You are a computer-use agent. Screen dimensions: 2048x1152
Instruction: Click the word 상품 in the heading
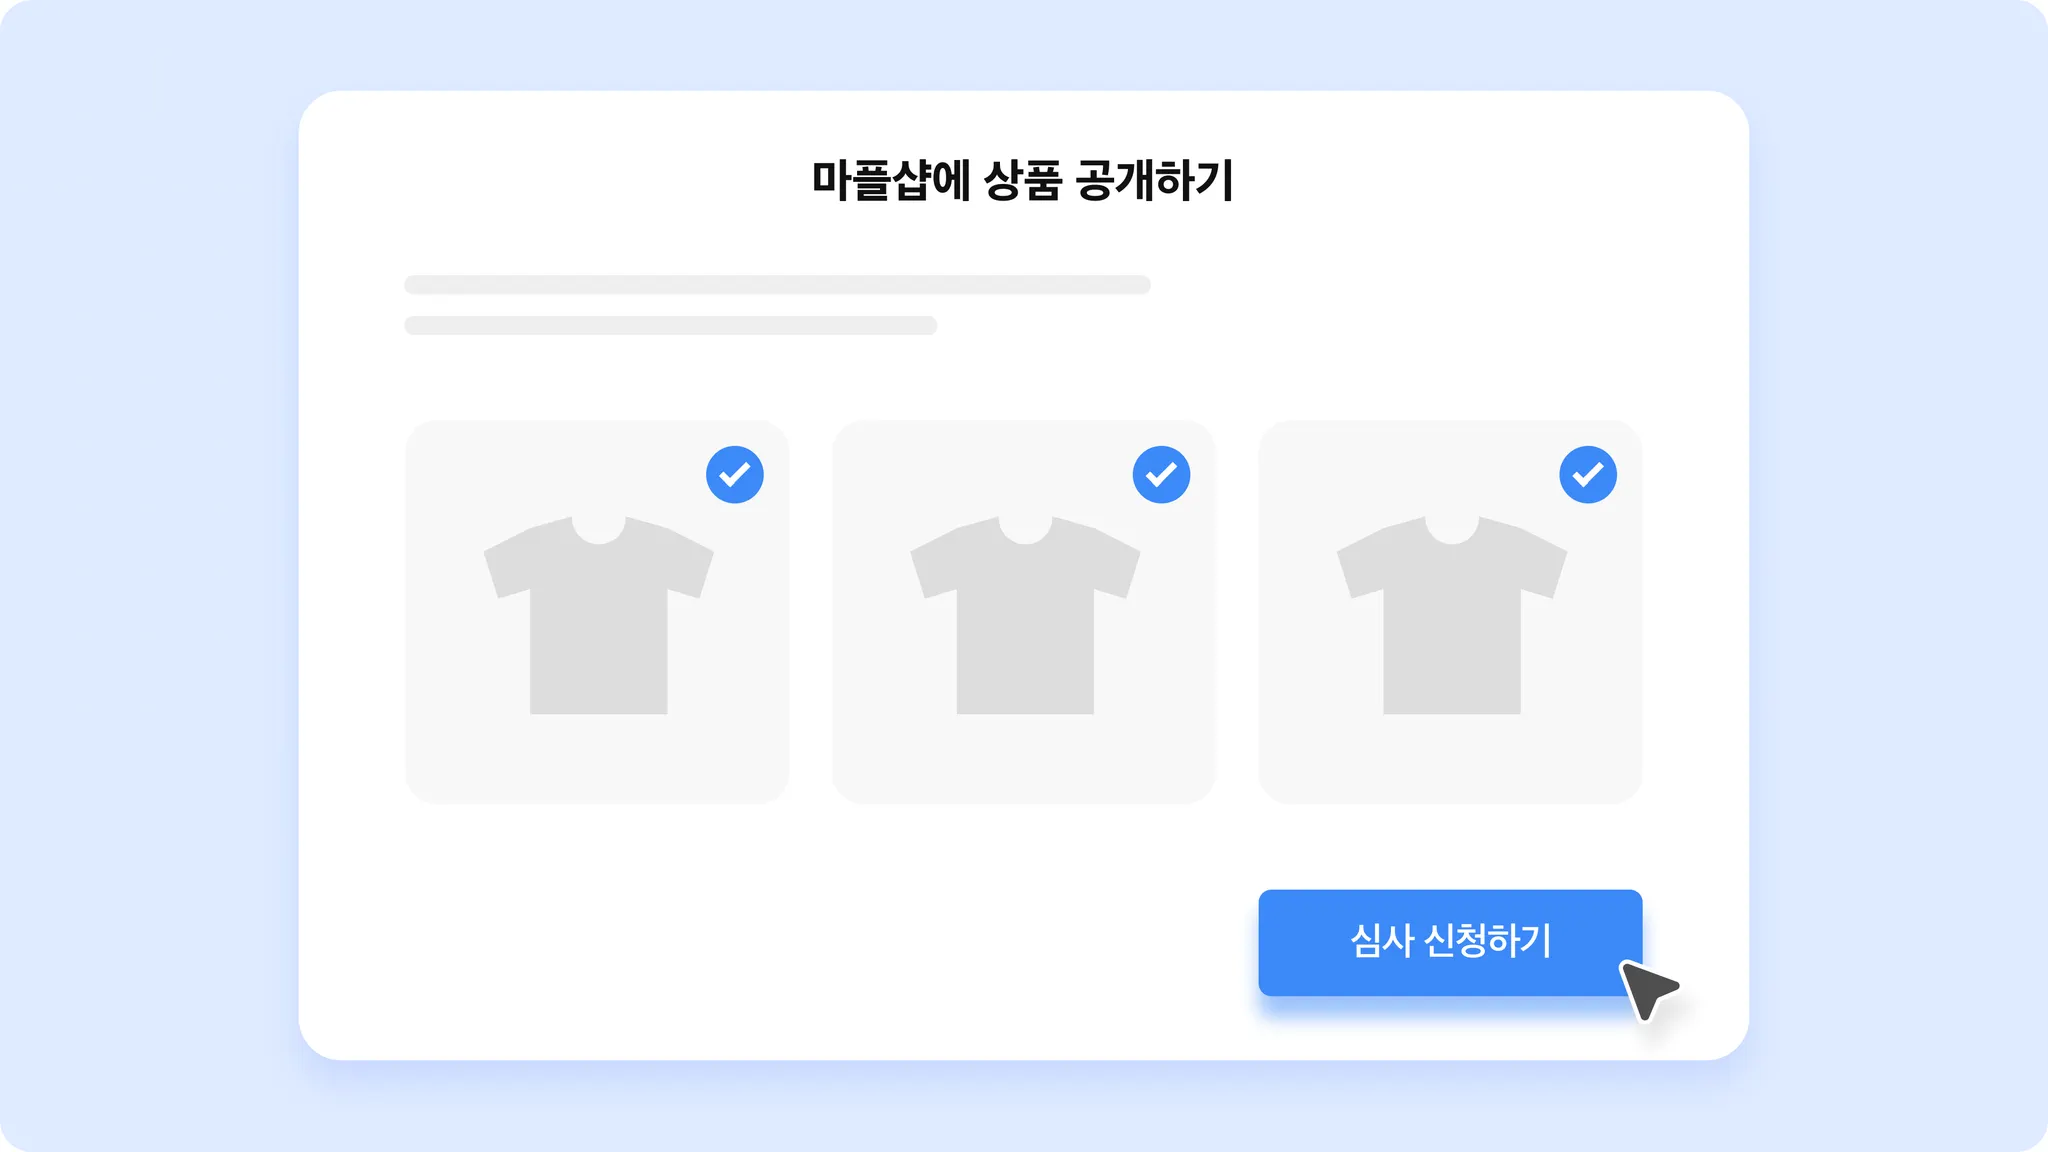(x=1022, y=181)
